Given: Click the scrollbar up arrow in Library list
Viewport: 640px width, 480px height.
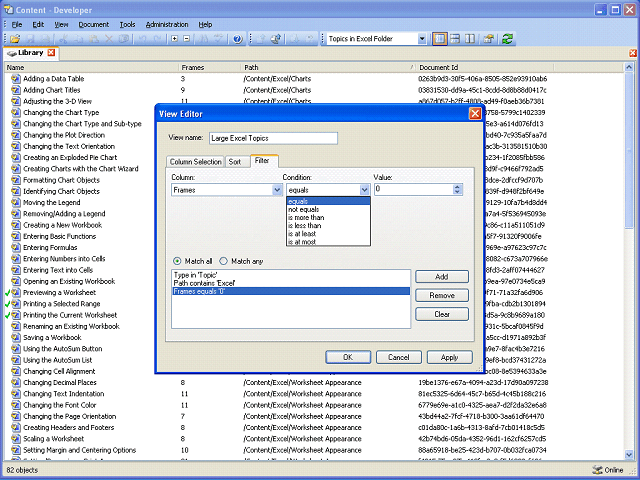Looking at the screenshot, I should [x=629, y=67].
